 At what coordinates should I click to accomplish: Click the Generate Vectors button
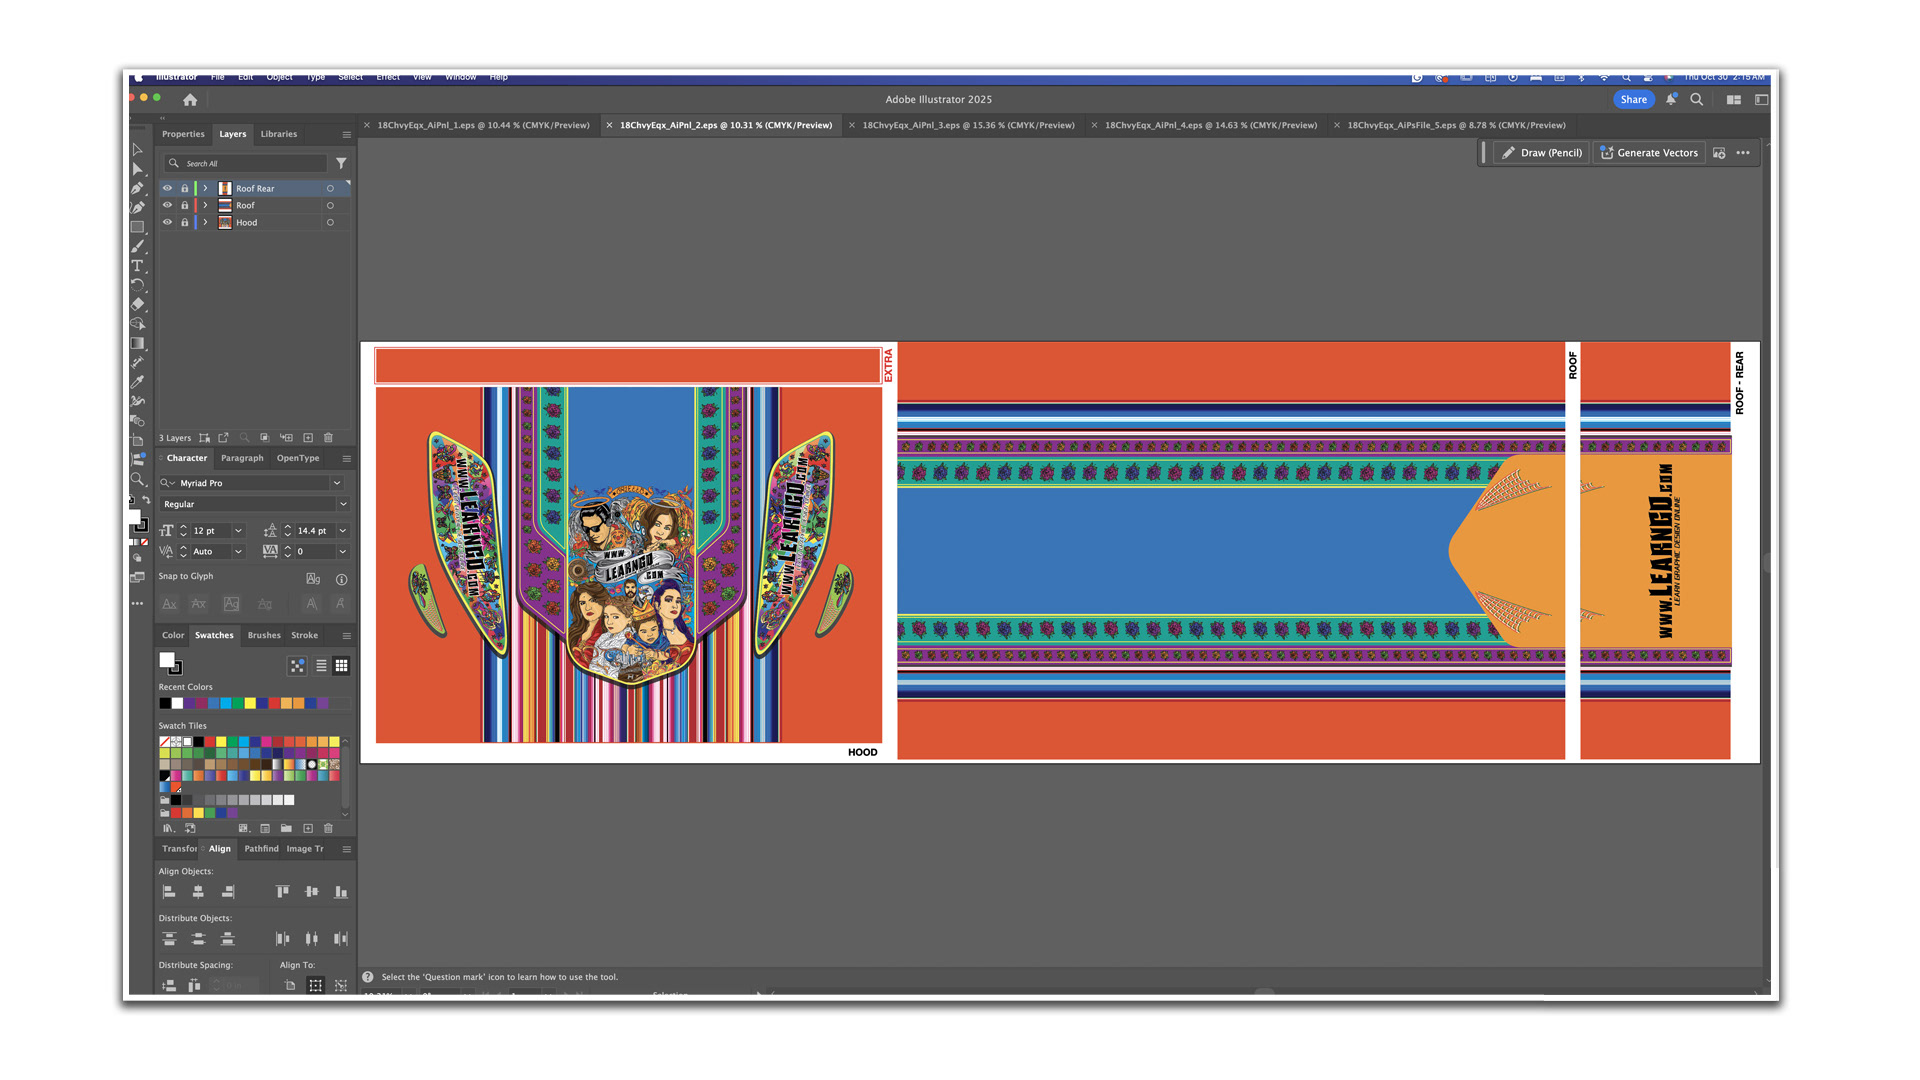coord(1649,153)
